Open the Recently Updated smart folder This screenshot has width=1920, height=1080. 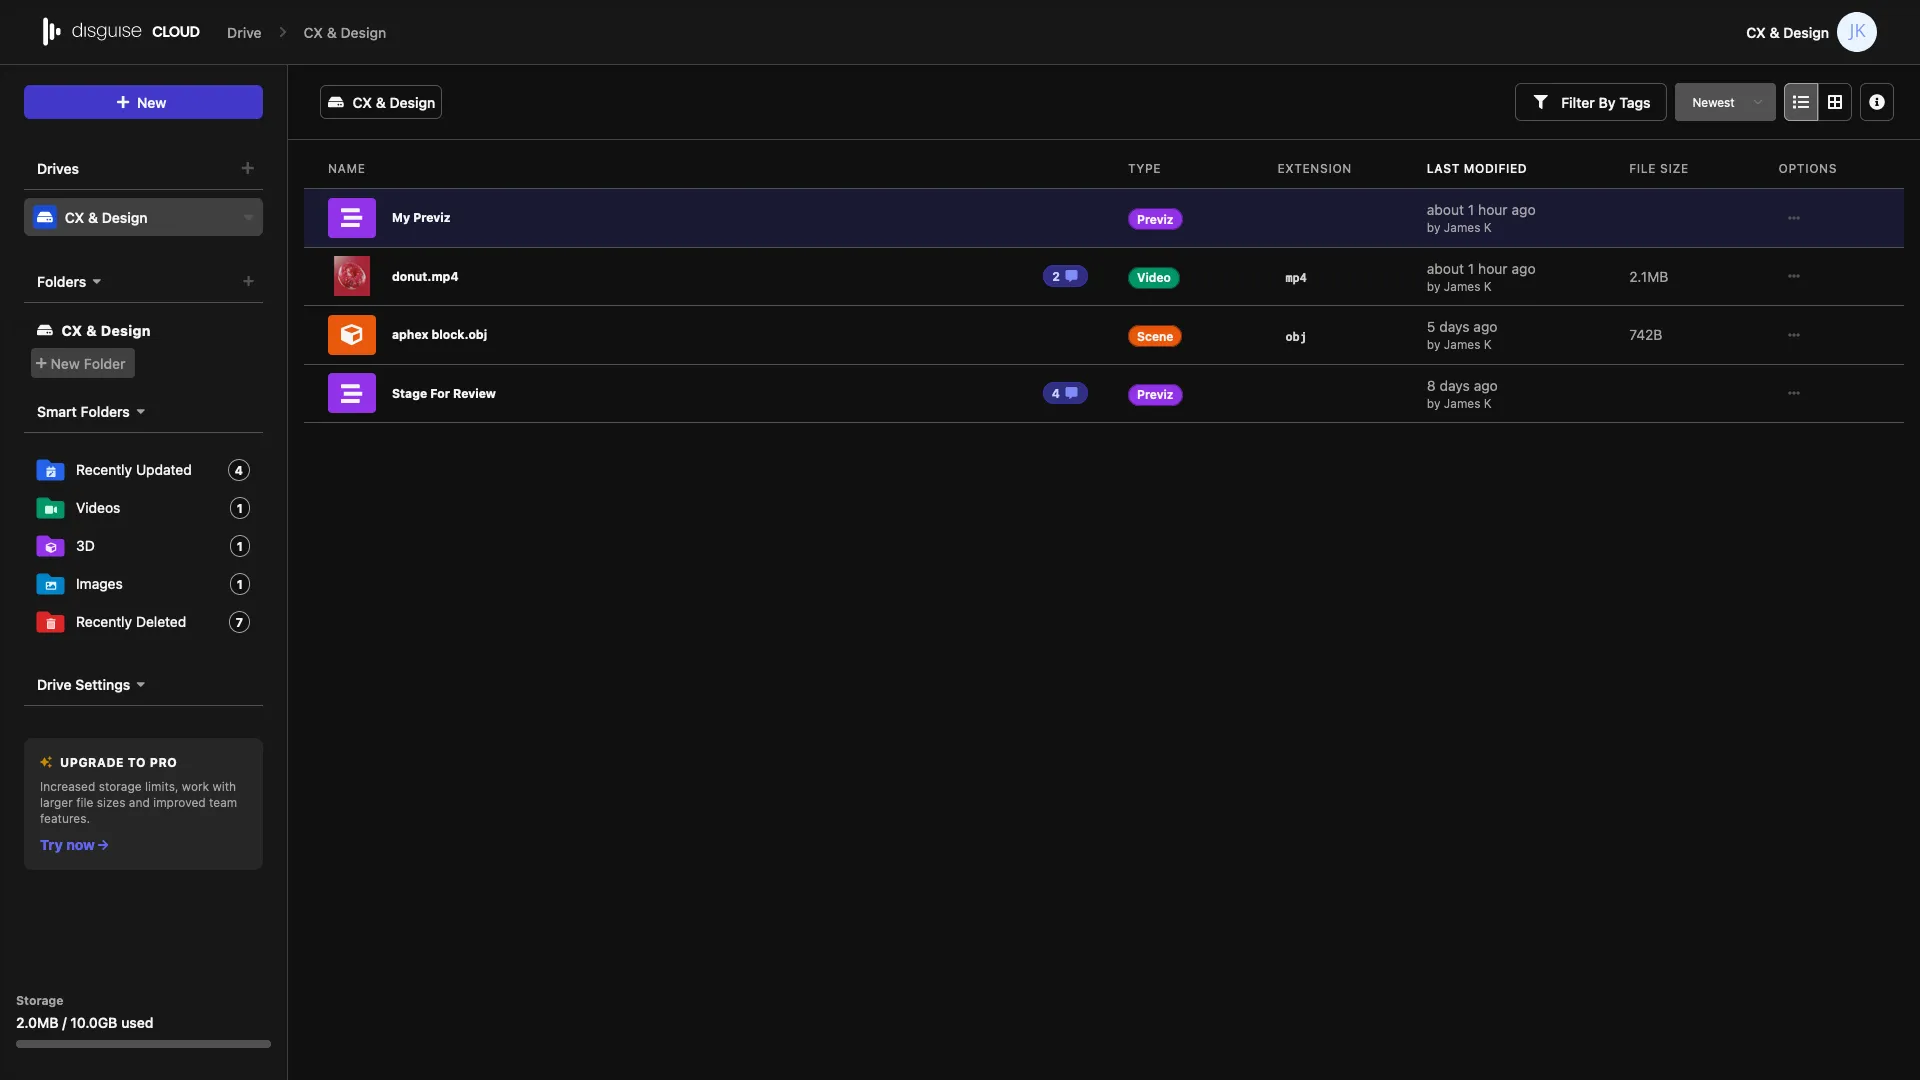point(133,470)
